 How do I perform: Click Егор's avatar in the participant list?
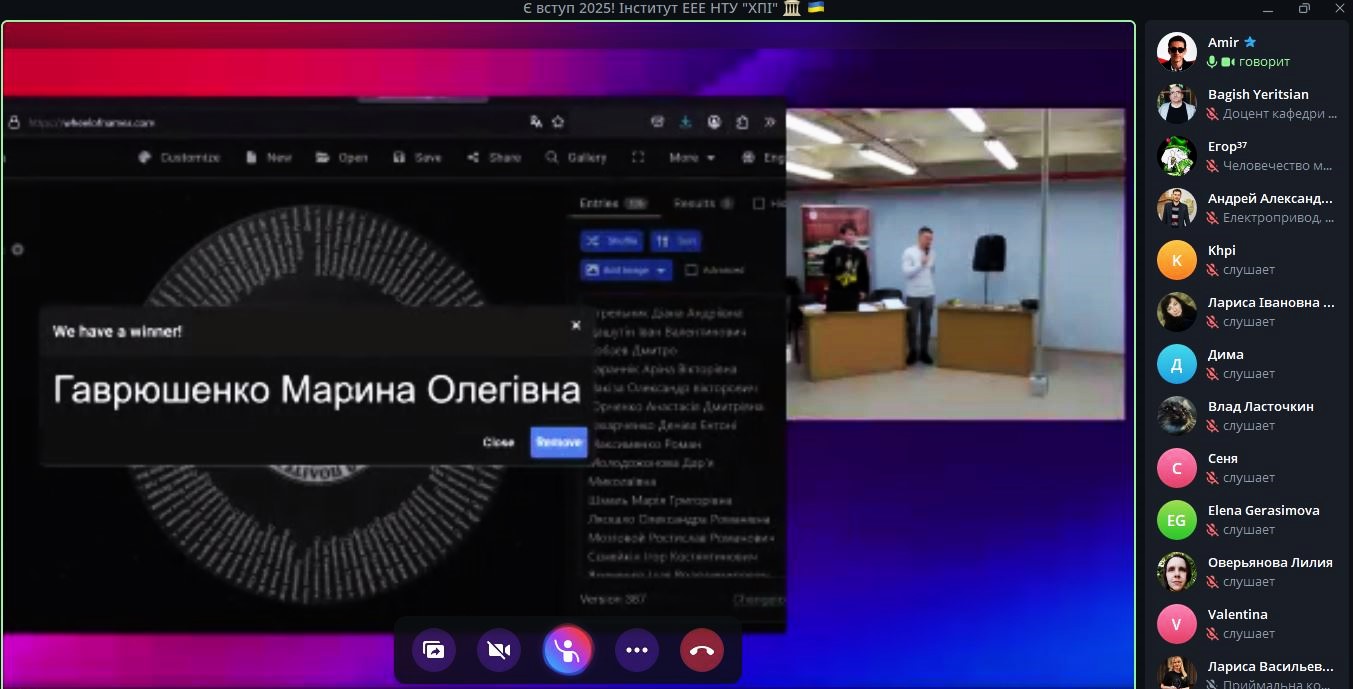pos(1177,156)
